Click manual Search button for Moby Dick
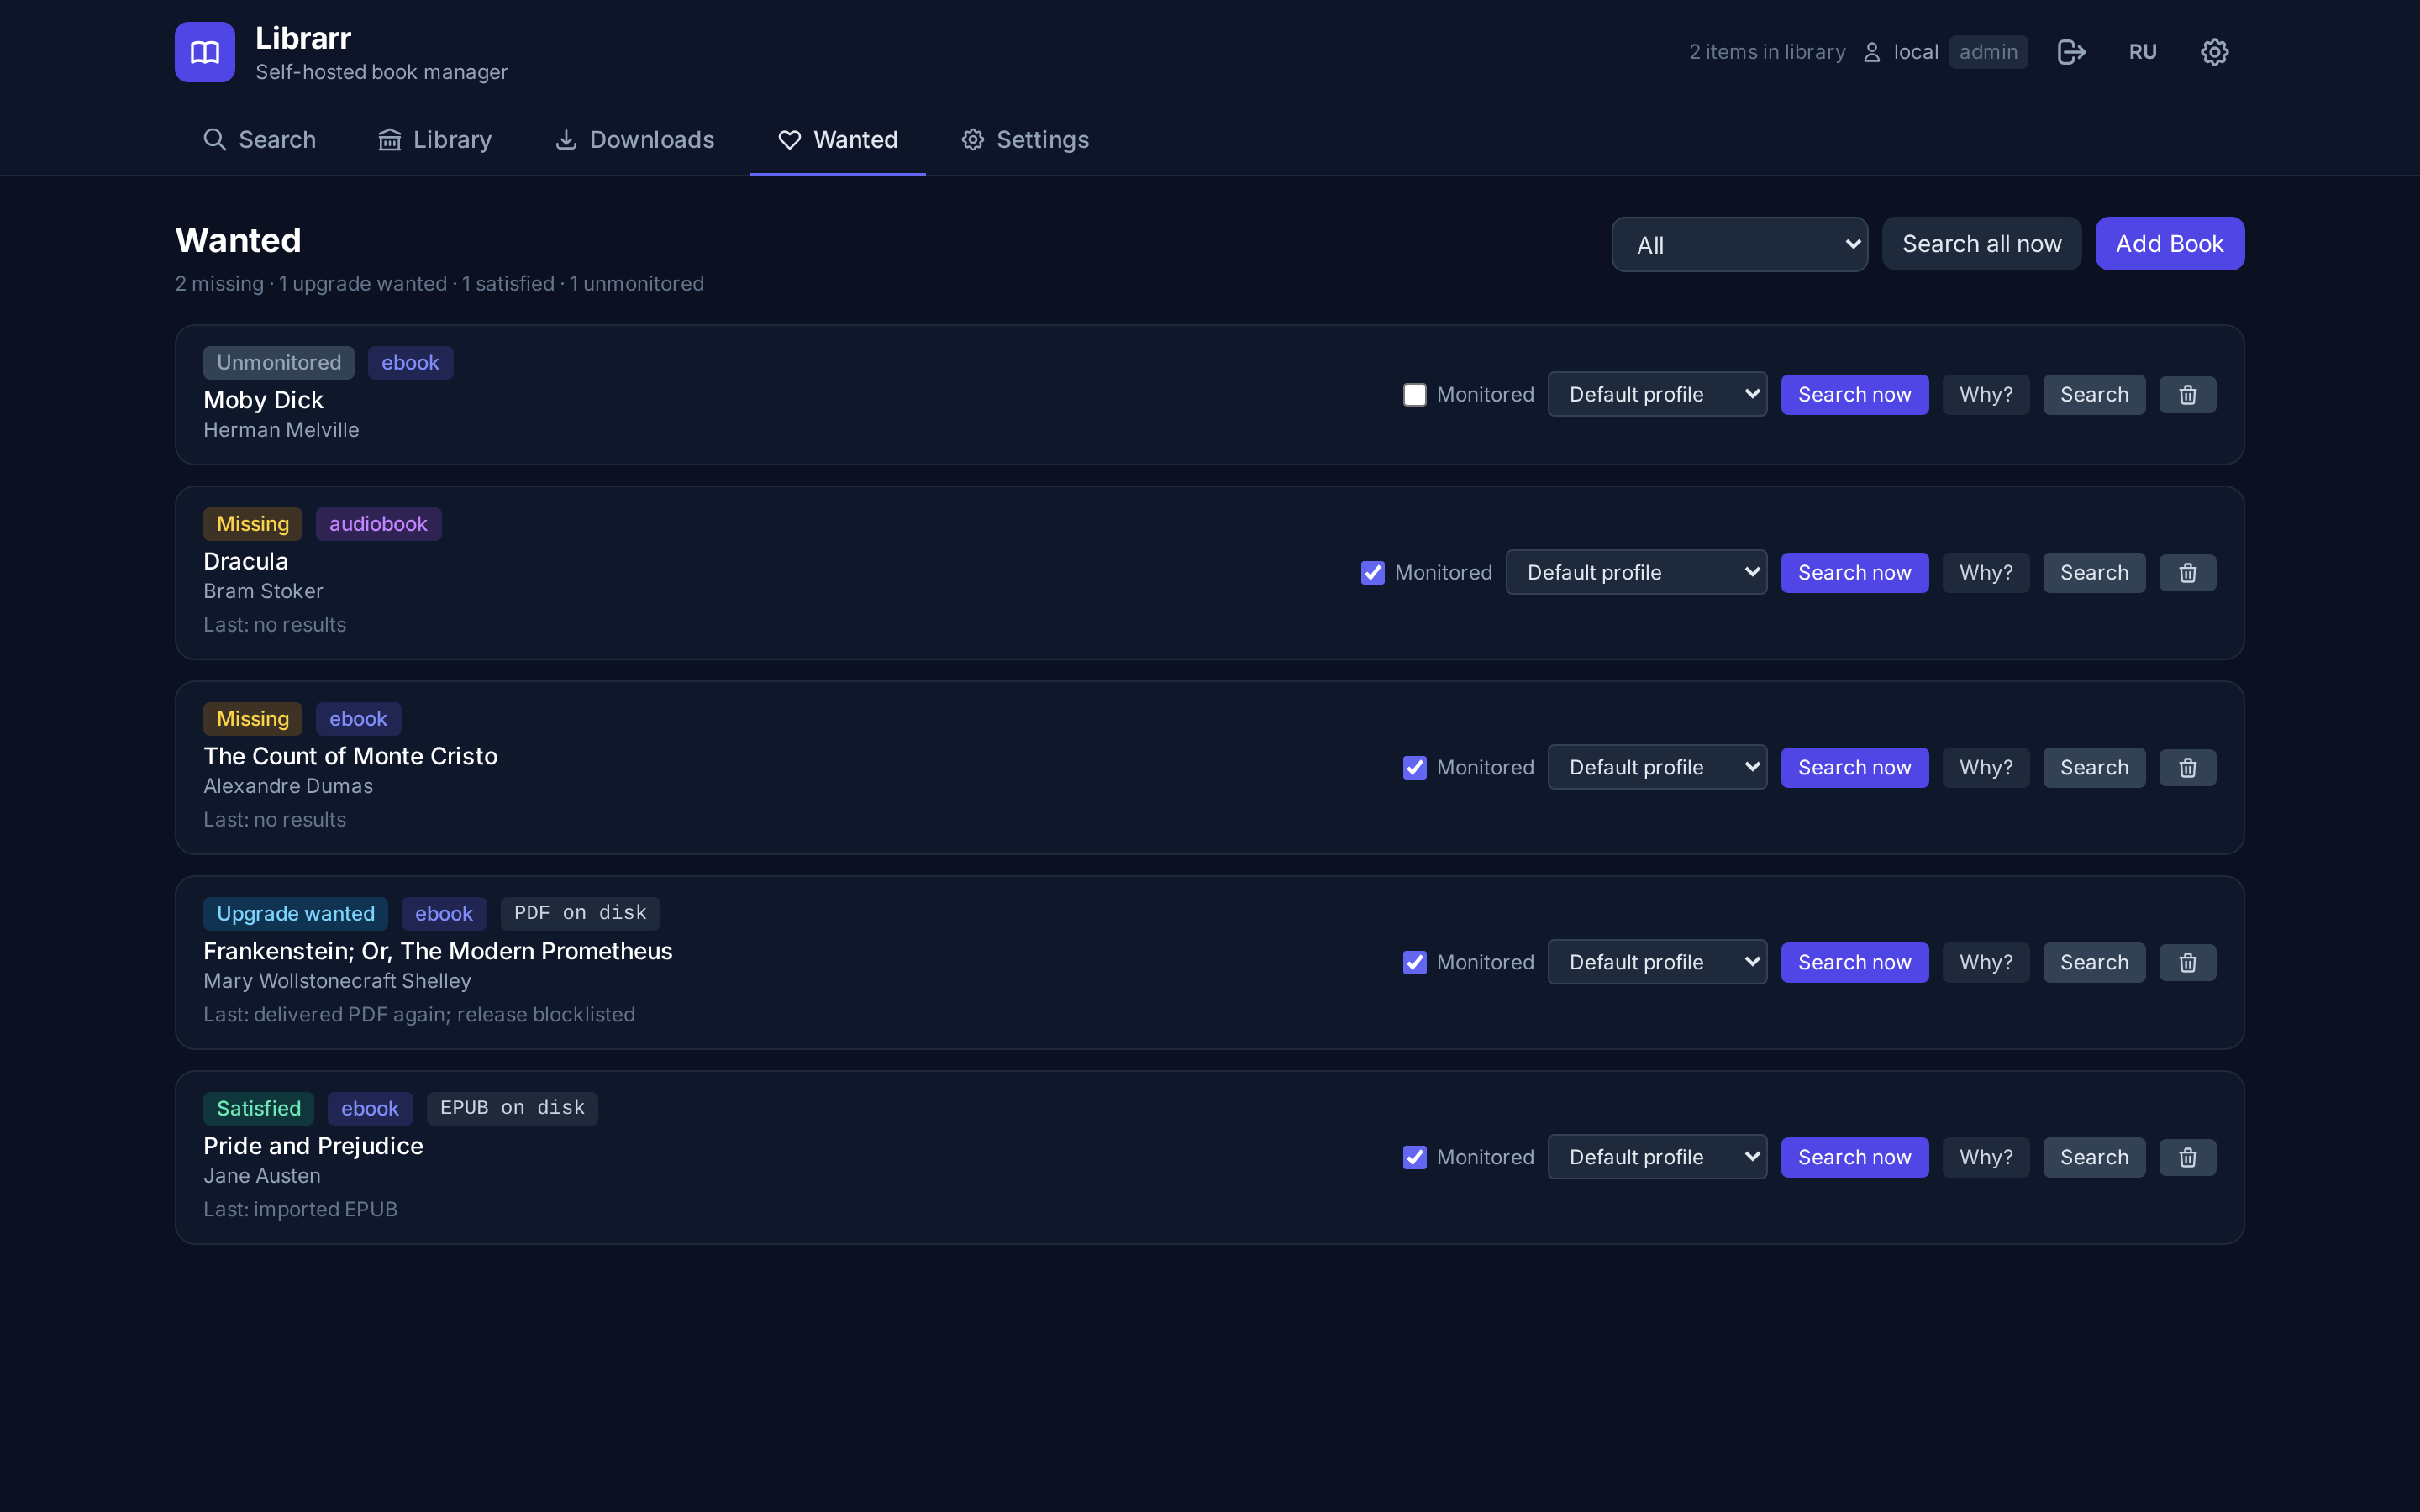 tap(2094, 395)
